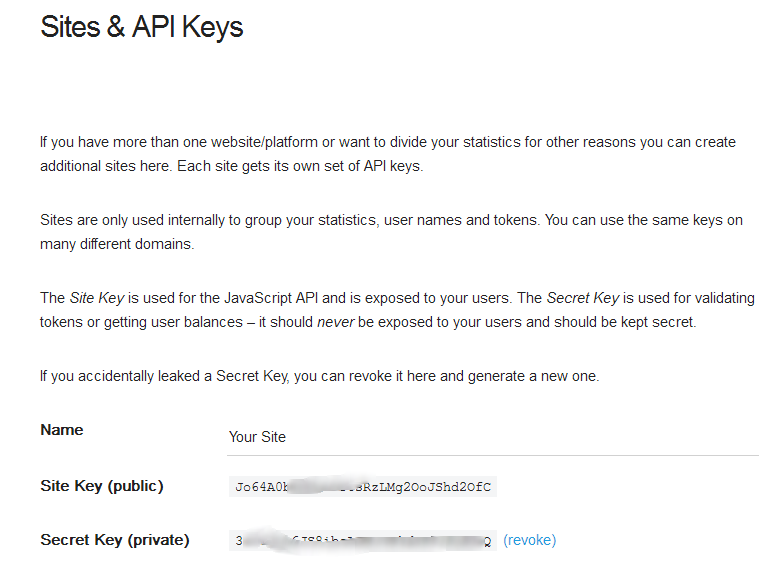Click the sentence about accidentally leaked Secret Key
The width and height of the screenshot is (759, 564).
(x=319, y=376)
